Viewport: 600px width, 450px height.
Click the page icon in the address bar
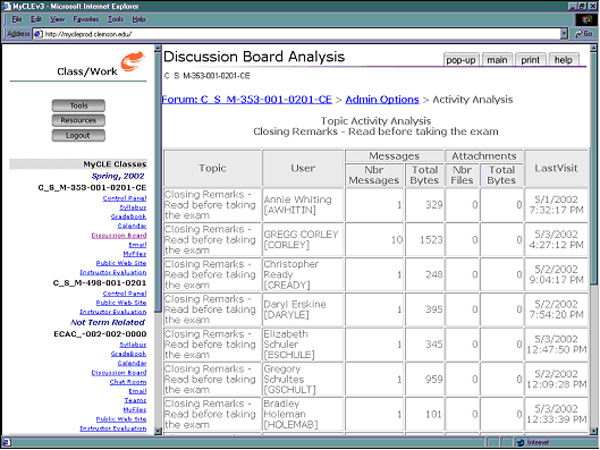point(38,34)
